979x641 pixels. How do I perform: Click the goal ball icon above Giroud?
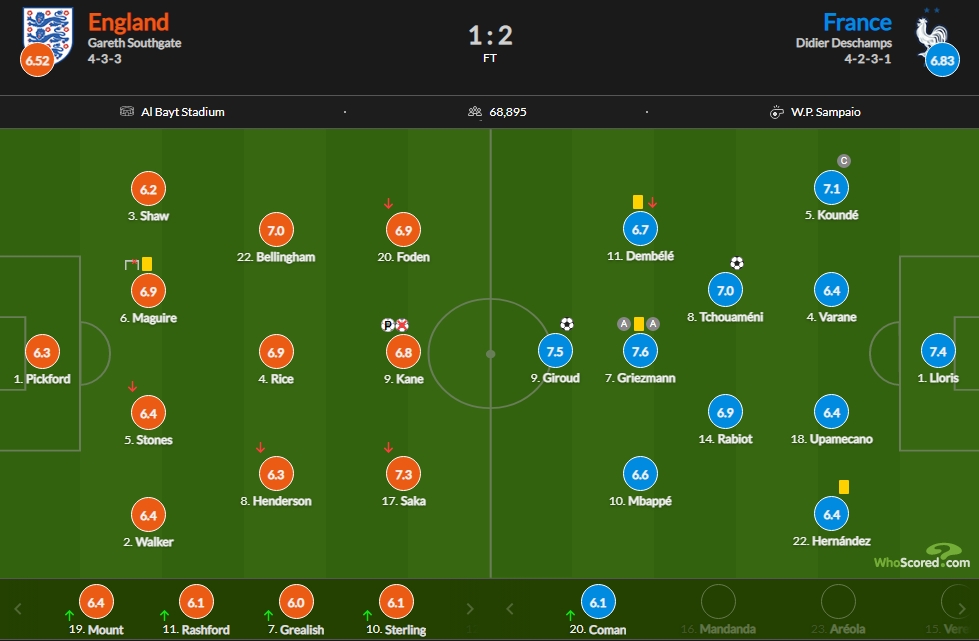tap(566, 324)
